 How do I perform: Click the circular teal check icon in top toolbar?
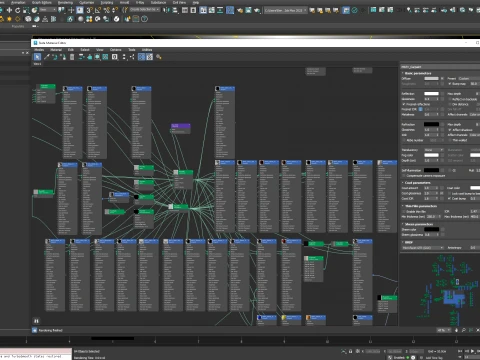[x=355, y=10]
